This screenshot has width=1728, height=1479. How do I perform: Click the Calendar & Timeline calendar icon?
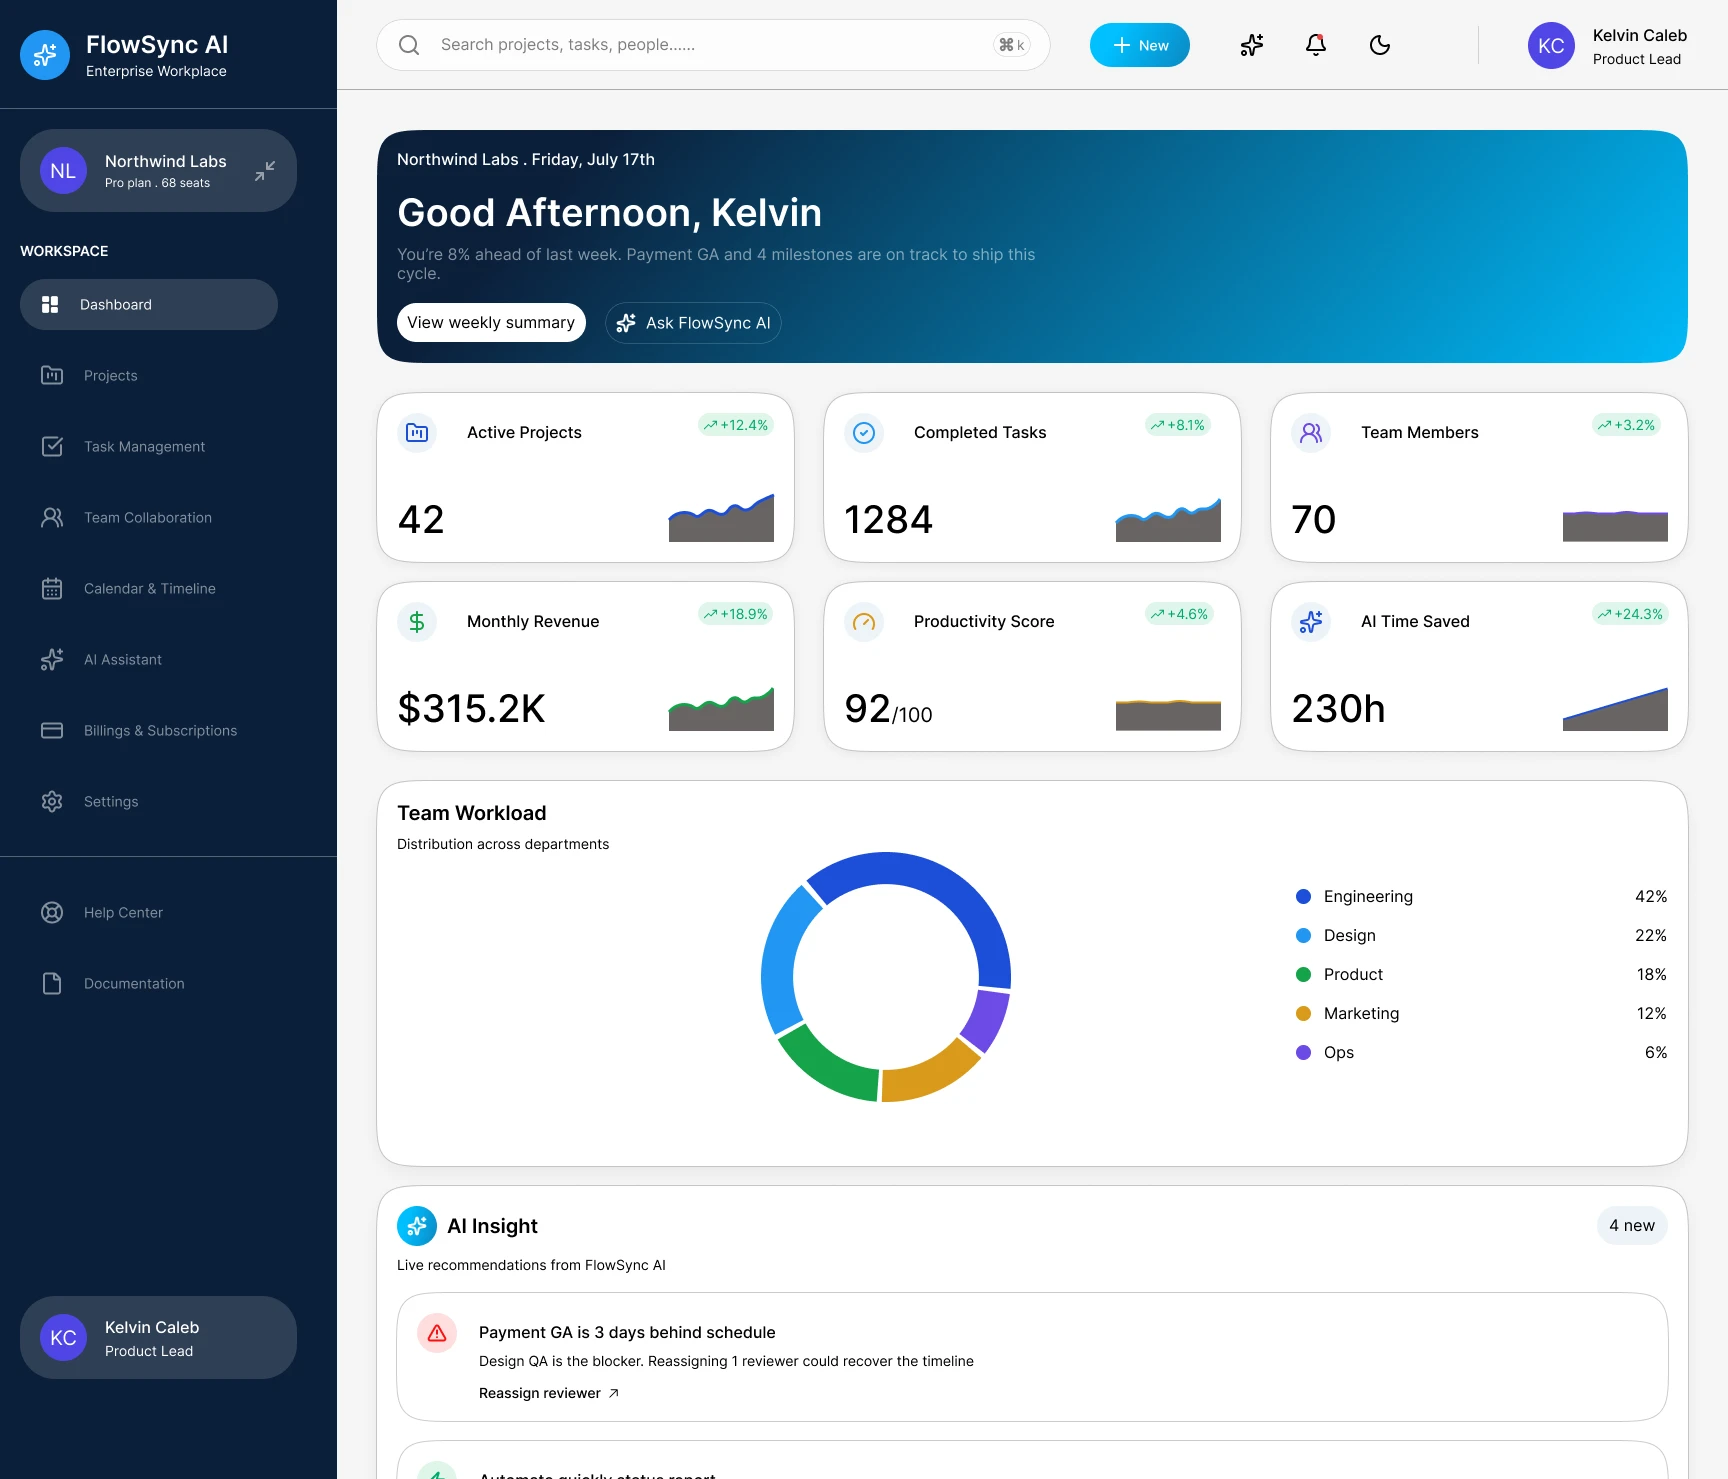52,589
